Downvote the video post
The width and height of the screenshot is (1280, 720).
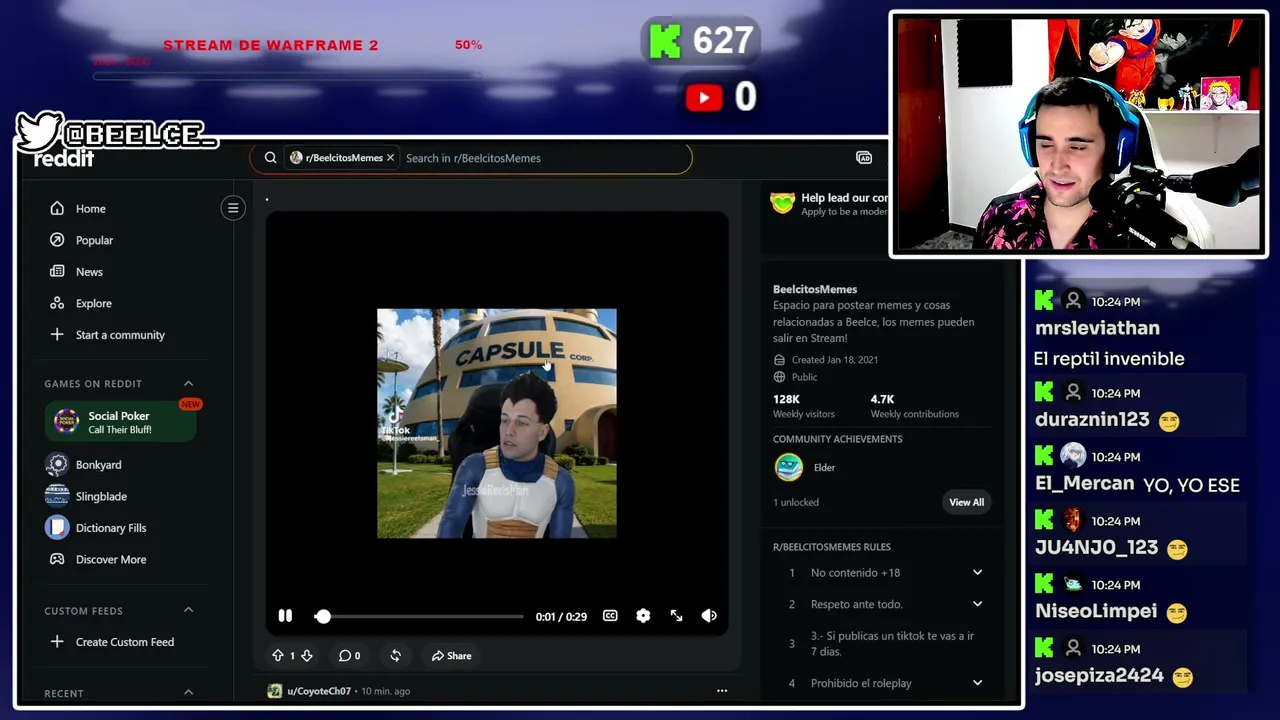(307, 656)
